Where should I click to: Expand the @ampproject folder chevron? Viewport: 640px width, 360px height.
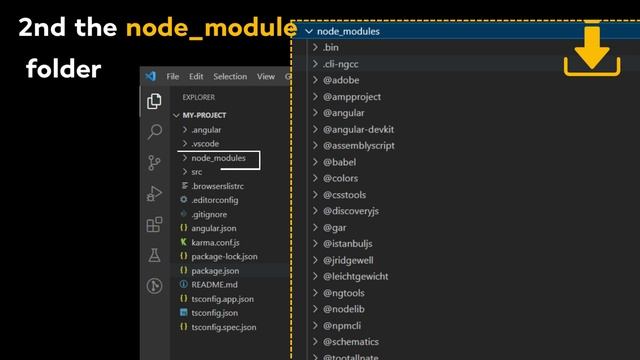tap(316, 96)
